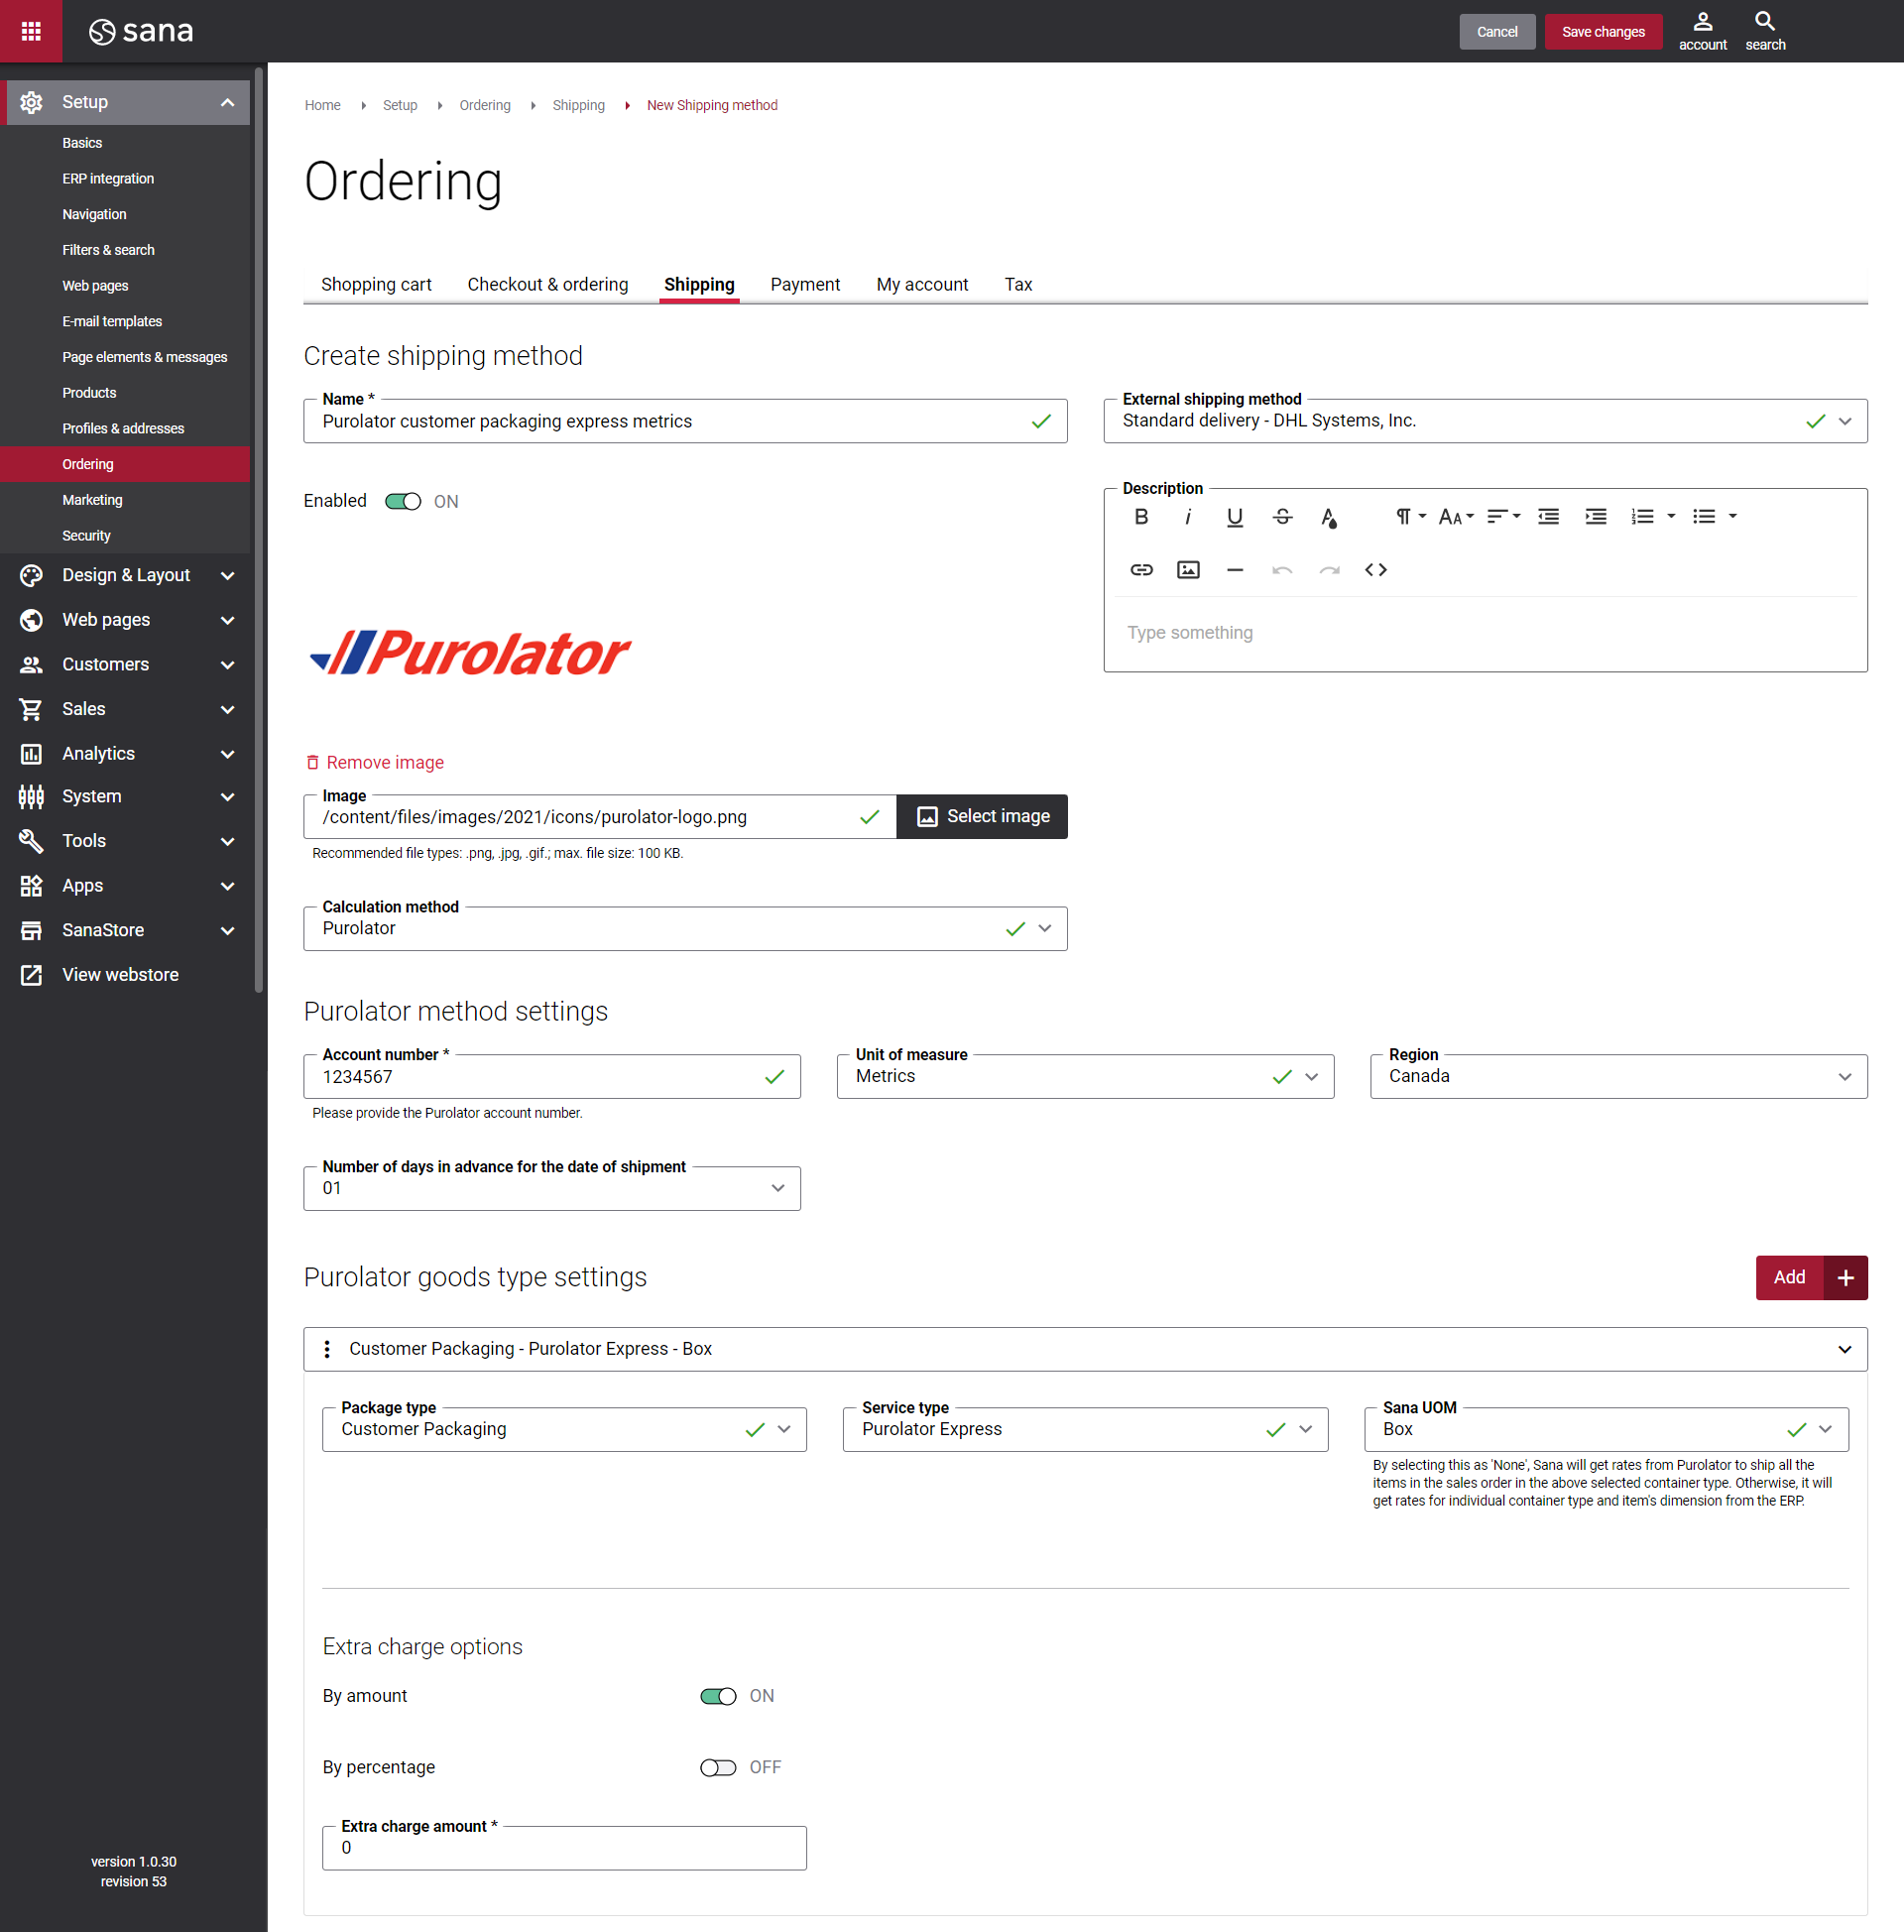Open Service type dropdown
The width and height of the screenshot is (1904, 1932).
(1085, 1430)
